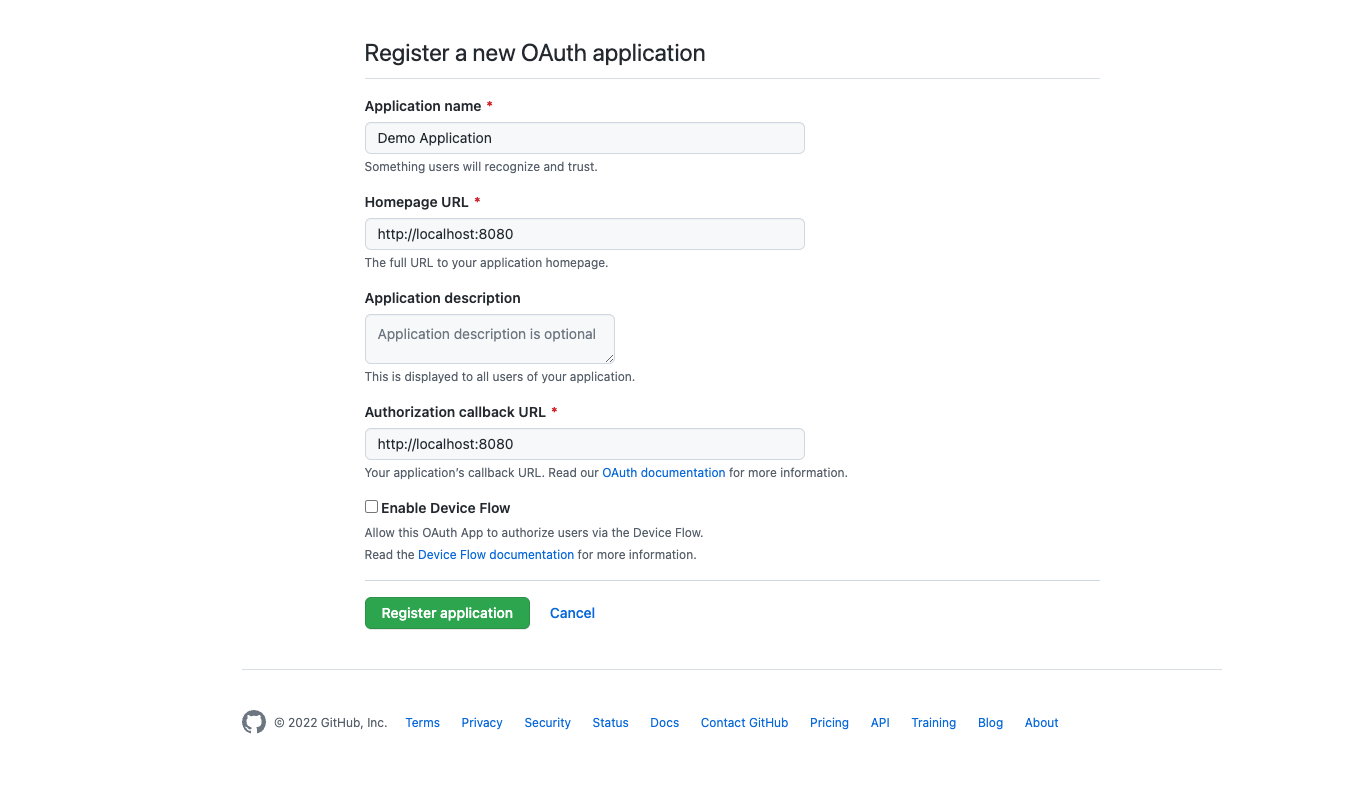Visit the Security footer link
This screenshot has width=1364, height=804.
[x=547, y=723]
